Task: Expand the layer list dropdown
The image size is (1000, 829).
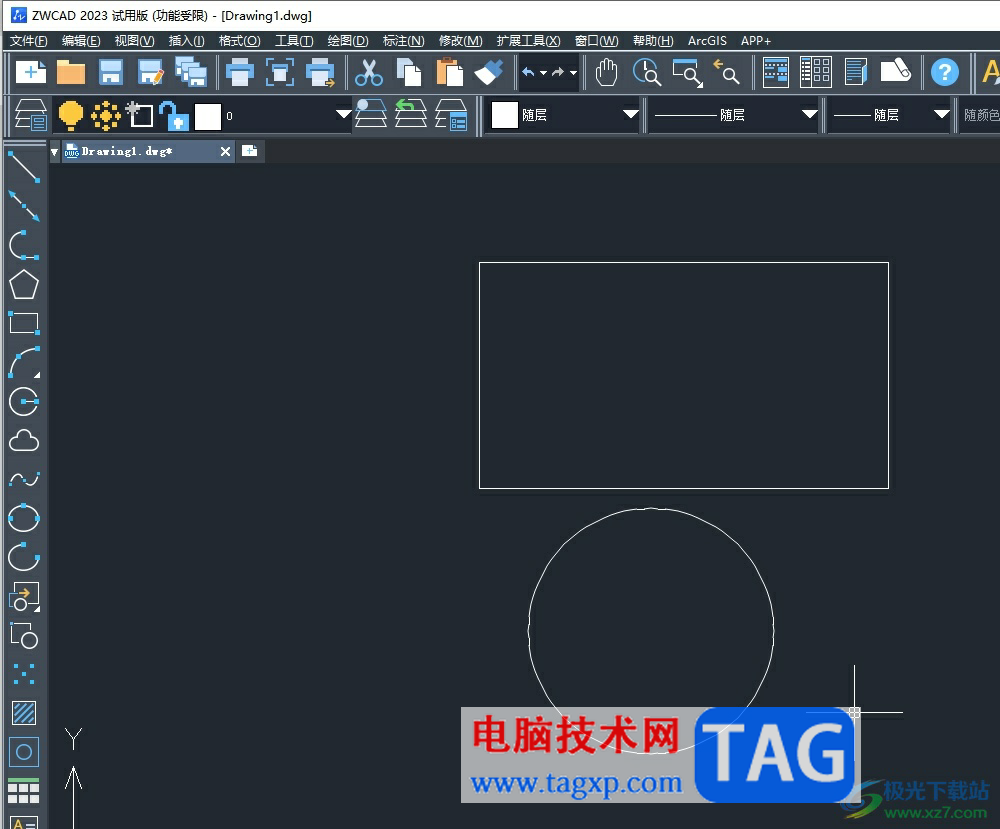Action: (x=343, y=115)
